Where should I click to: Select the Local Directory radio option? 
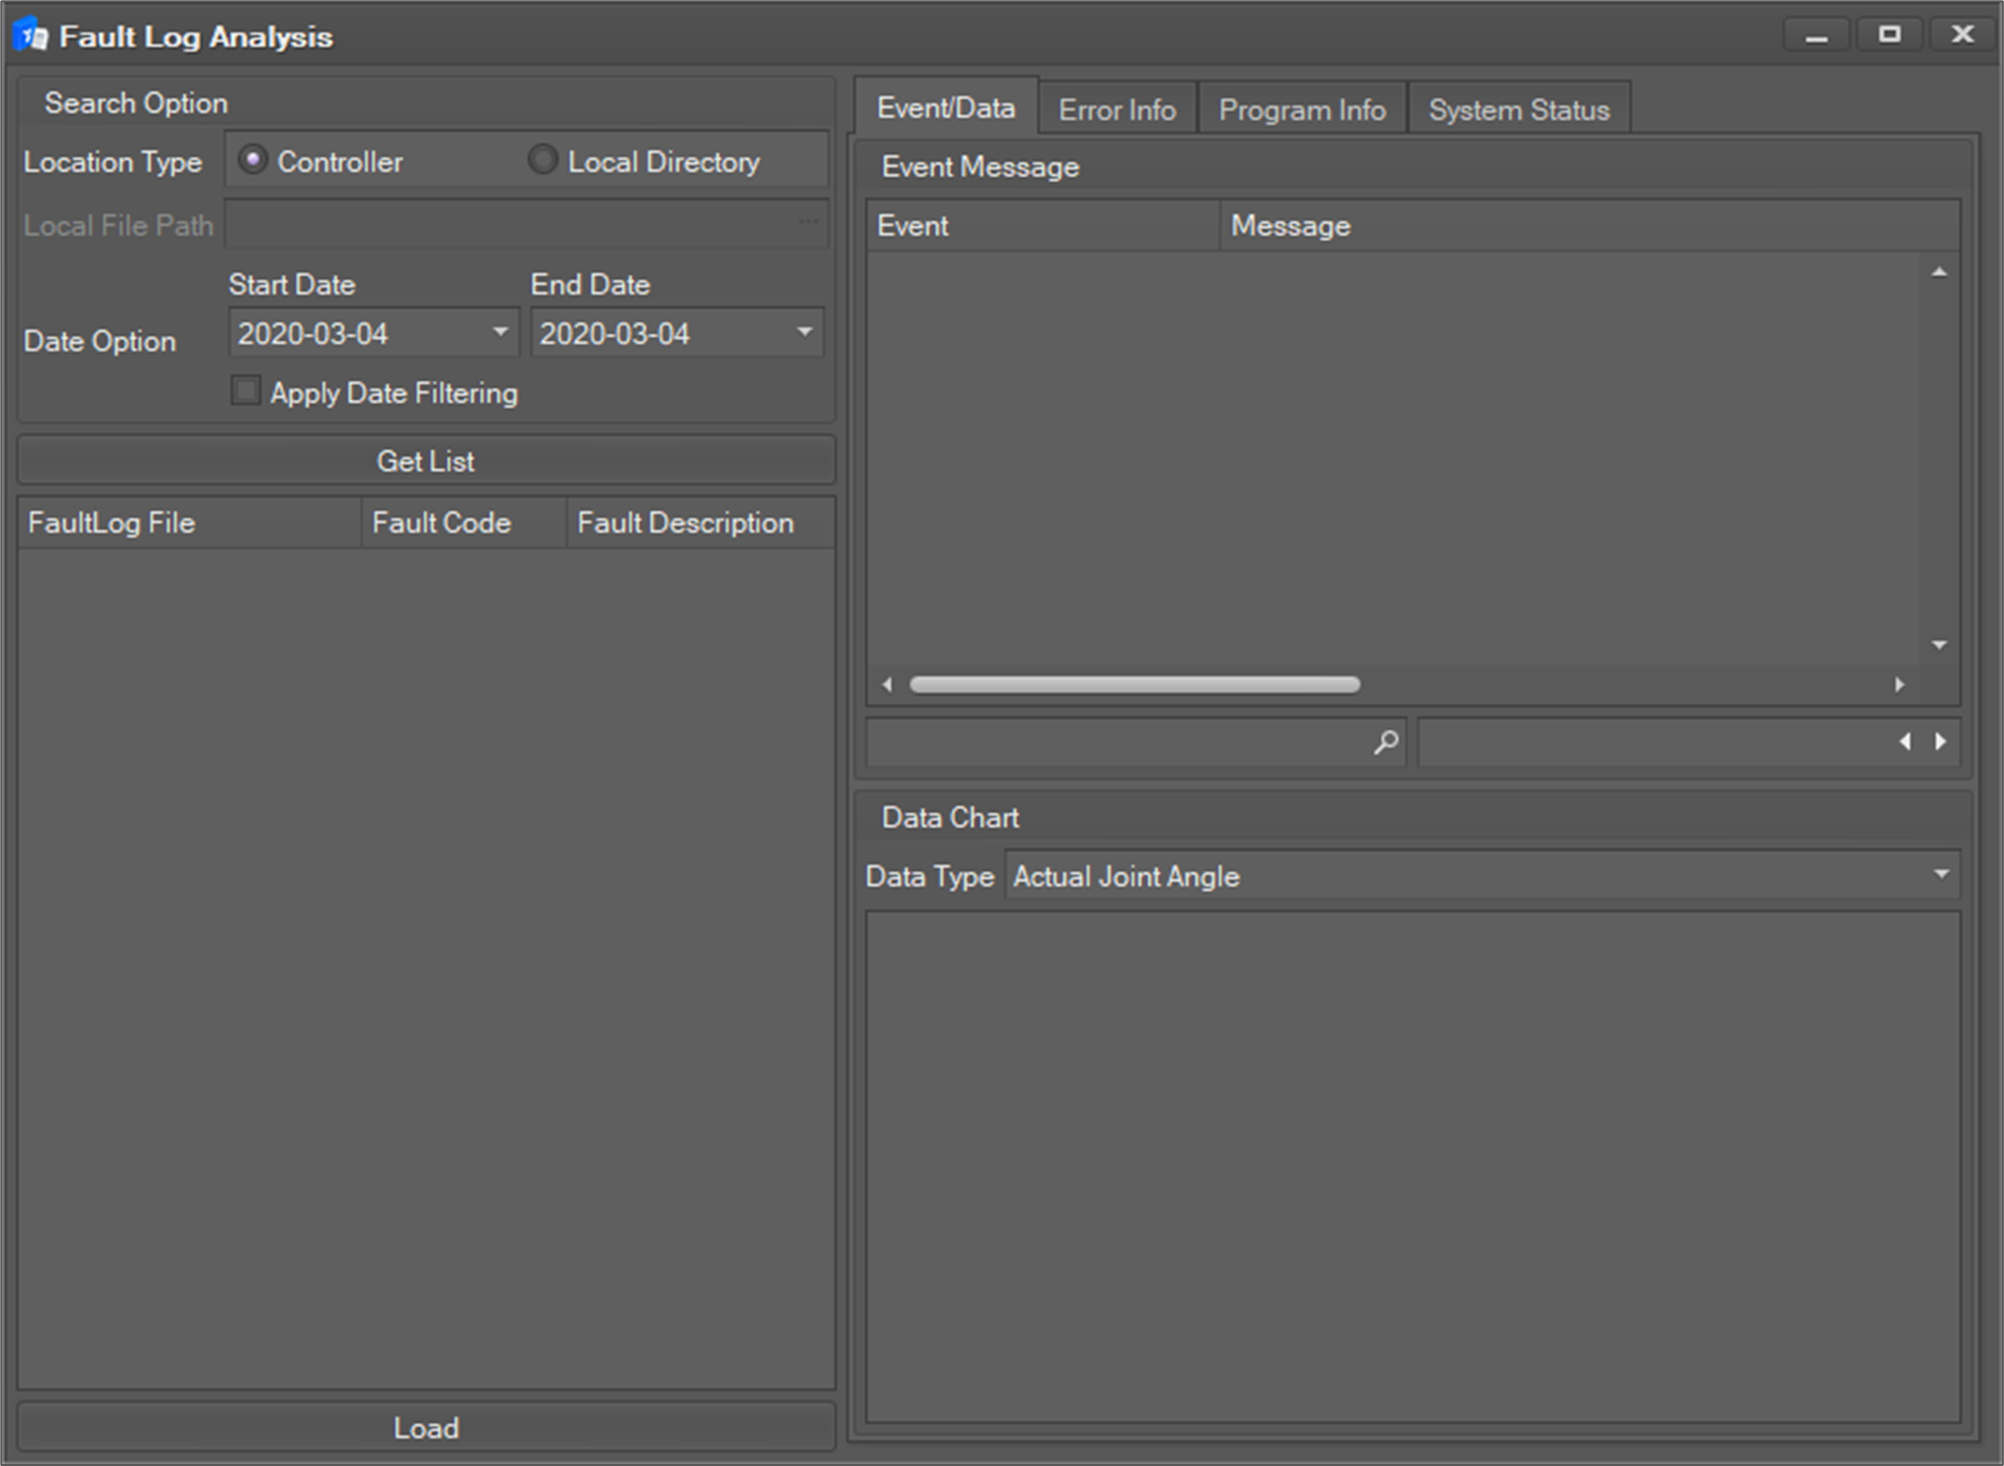(x=543, y=160)
